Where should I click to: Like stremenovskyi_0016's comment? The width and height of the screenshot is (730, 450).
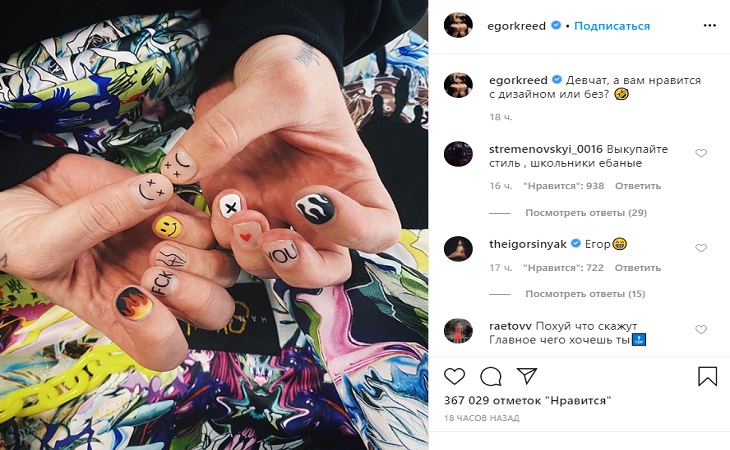click(701, 153)
